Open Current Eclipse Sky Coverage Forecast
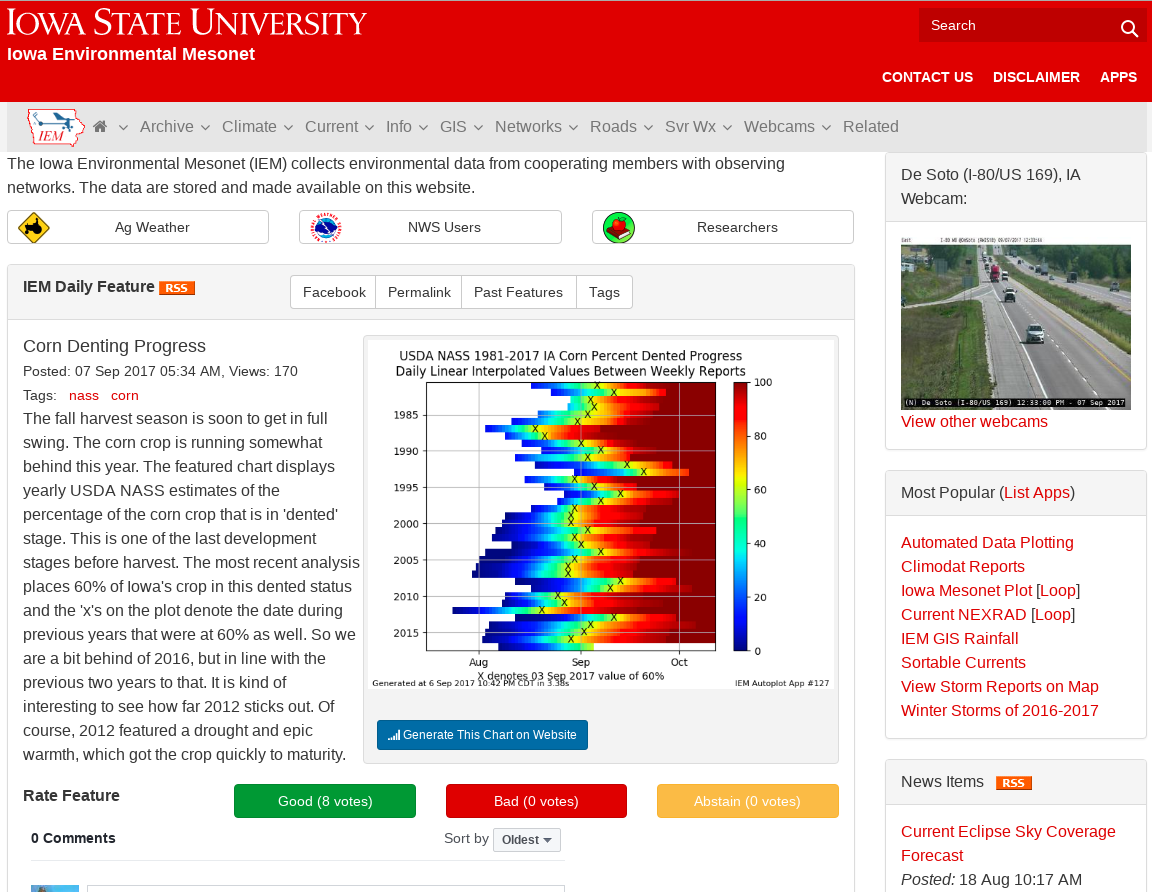This screenshot has height=892, width=1152. point(1008,844)
